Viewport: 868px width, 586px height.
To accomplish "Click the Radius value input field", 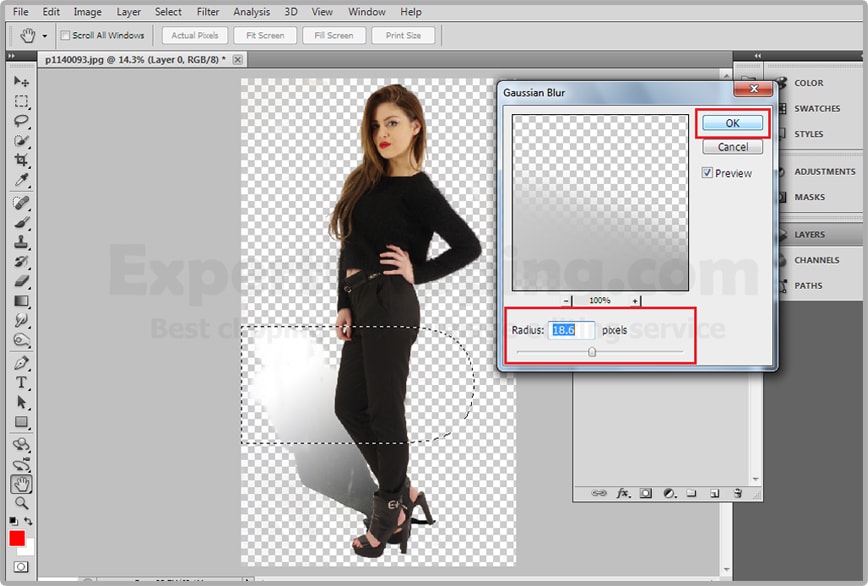I will (x=572, y=330).
